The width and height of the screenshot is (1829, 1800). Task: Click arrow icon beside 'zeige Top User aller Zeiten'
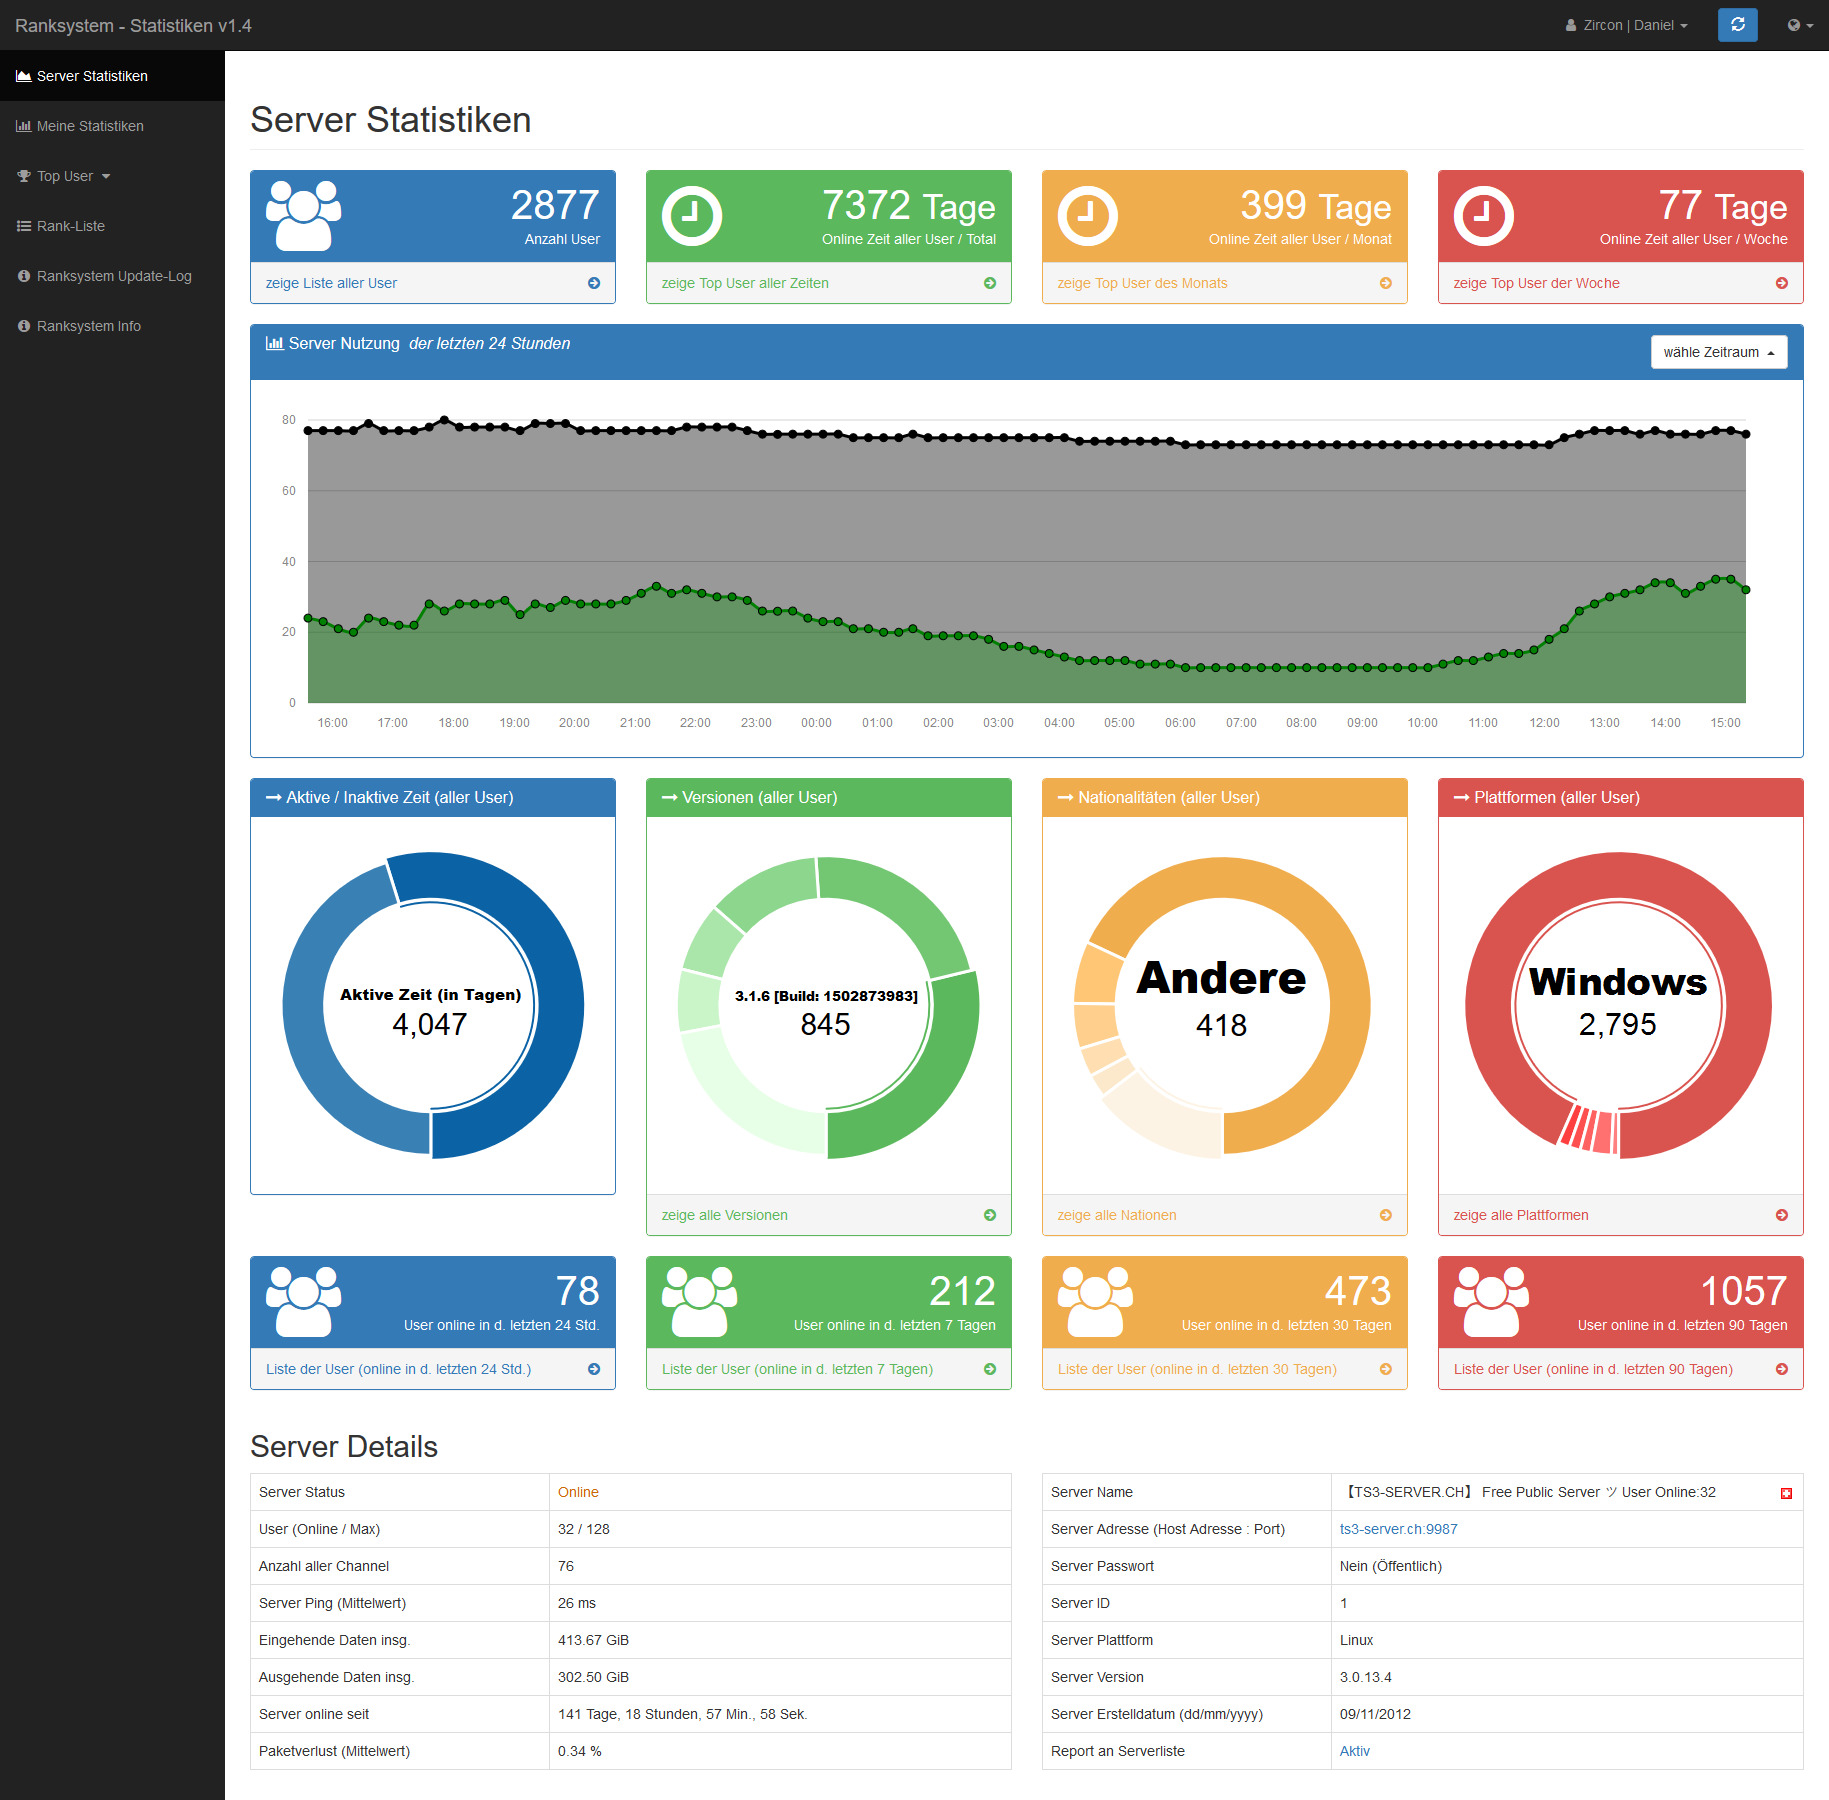990,283
